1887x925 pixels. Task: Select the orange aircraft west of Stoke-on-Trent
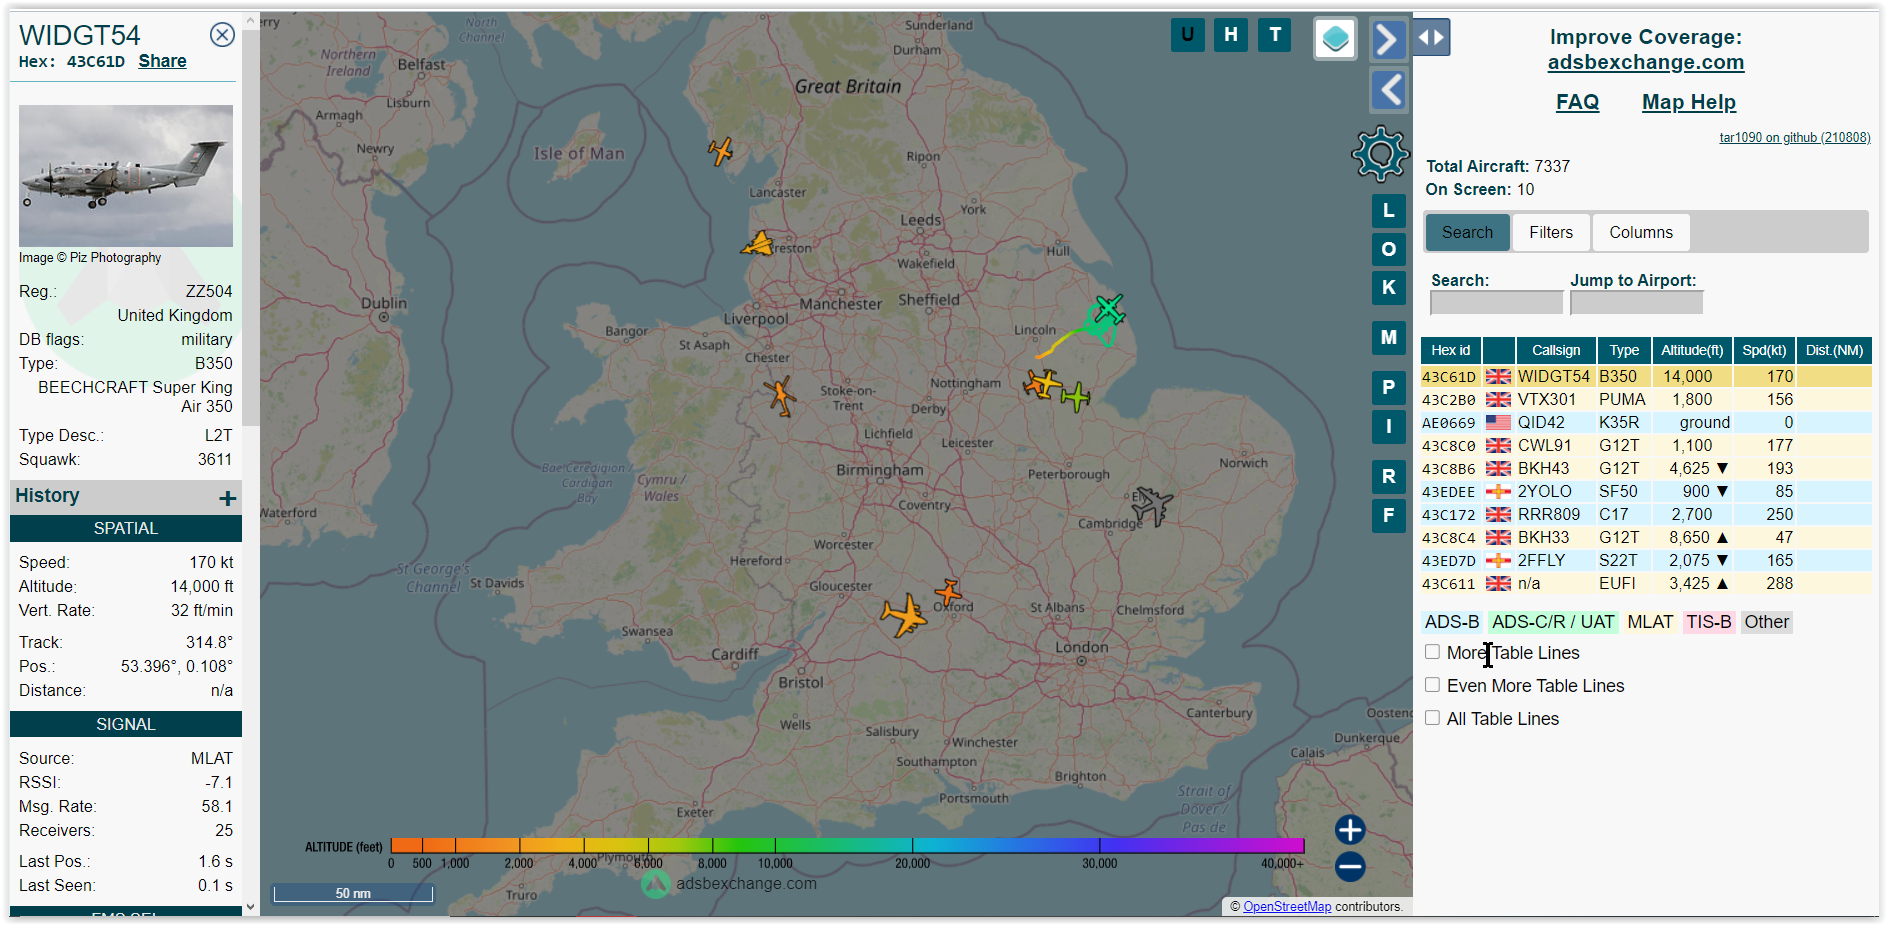(780, 396)
